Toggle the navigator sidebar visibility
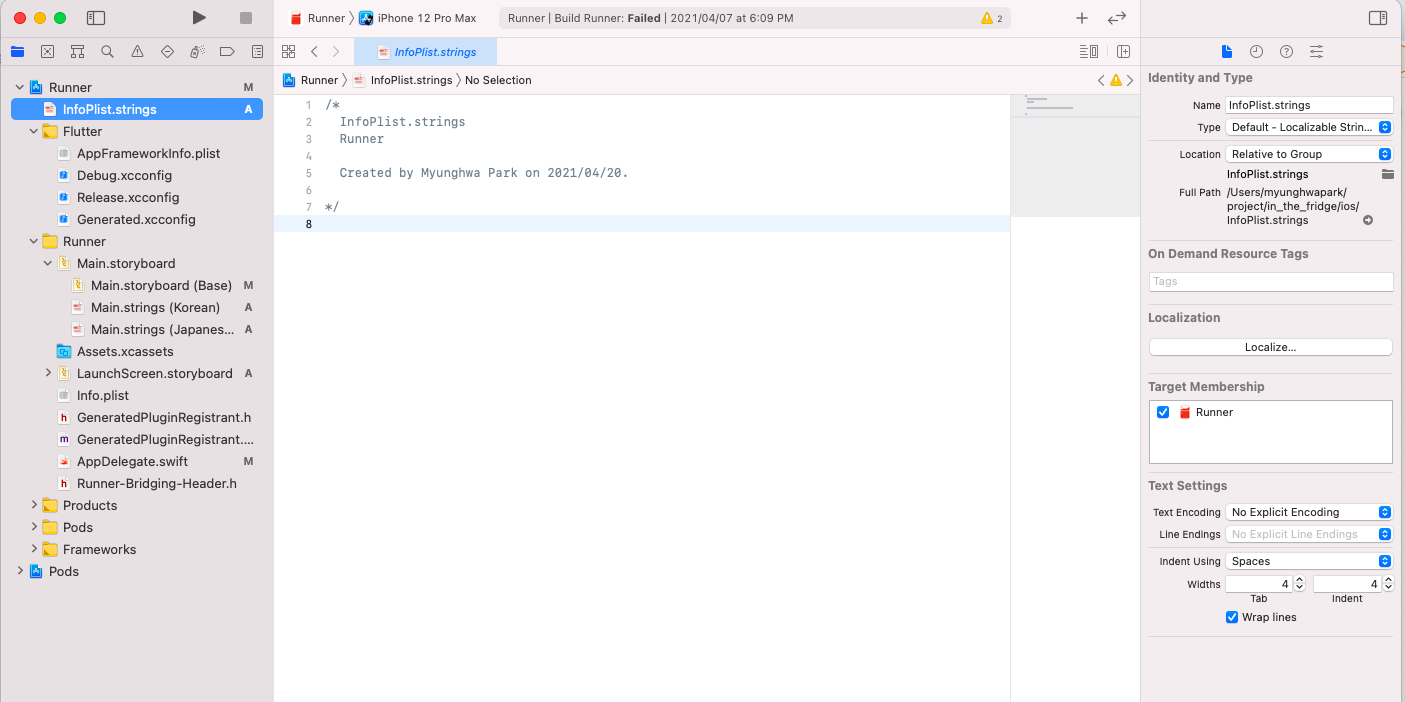 click(x=96, y=18)
